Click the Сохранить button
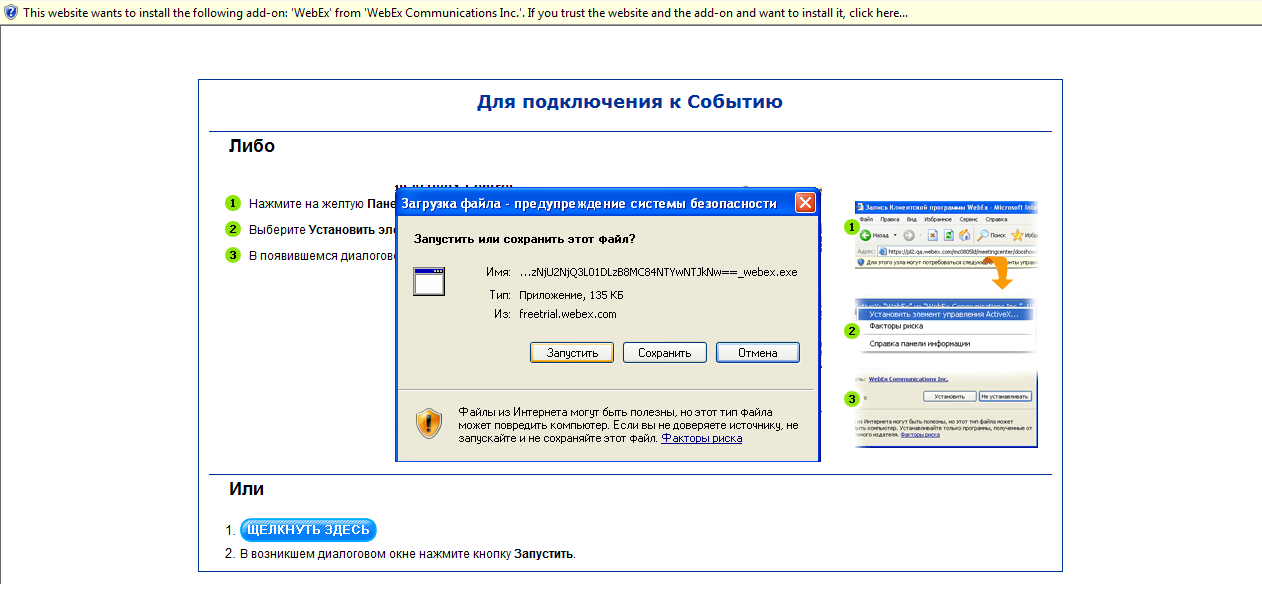The width and height of the screenshot is (1262, 590). coord(665,353)
